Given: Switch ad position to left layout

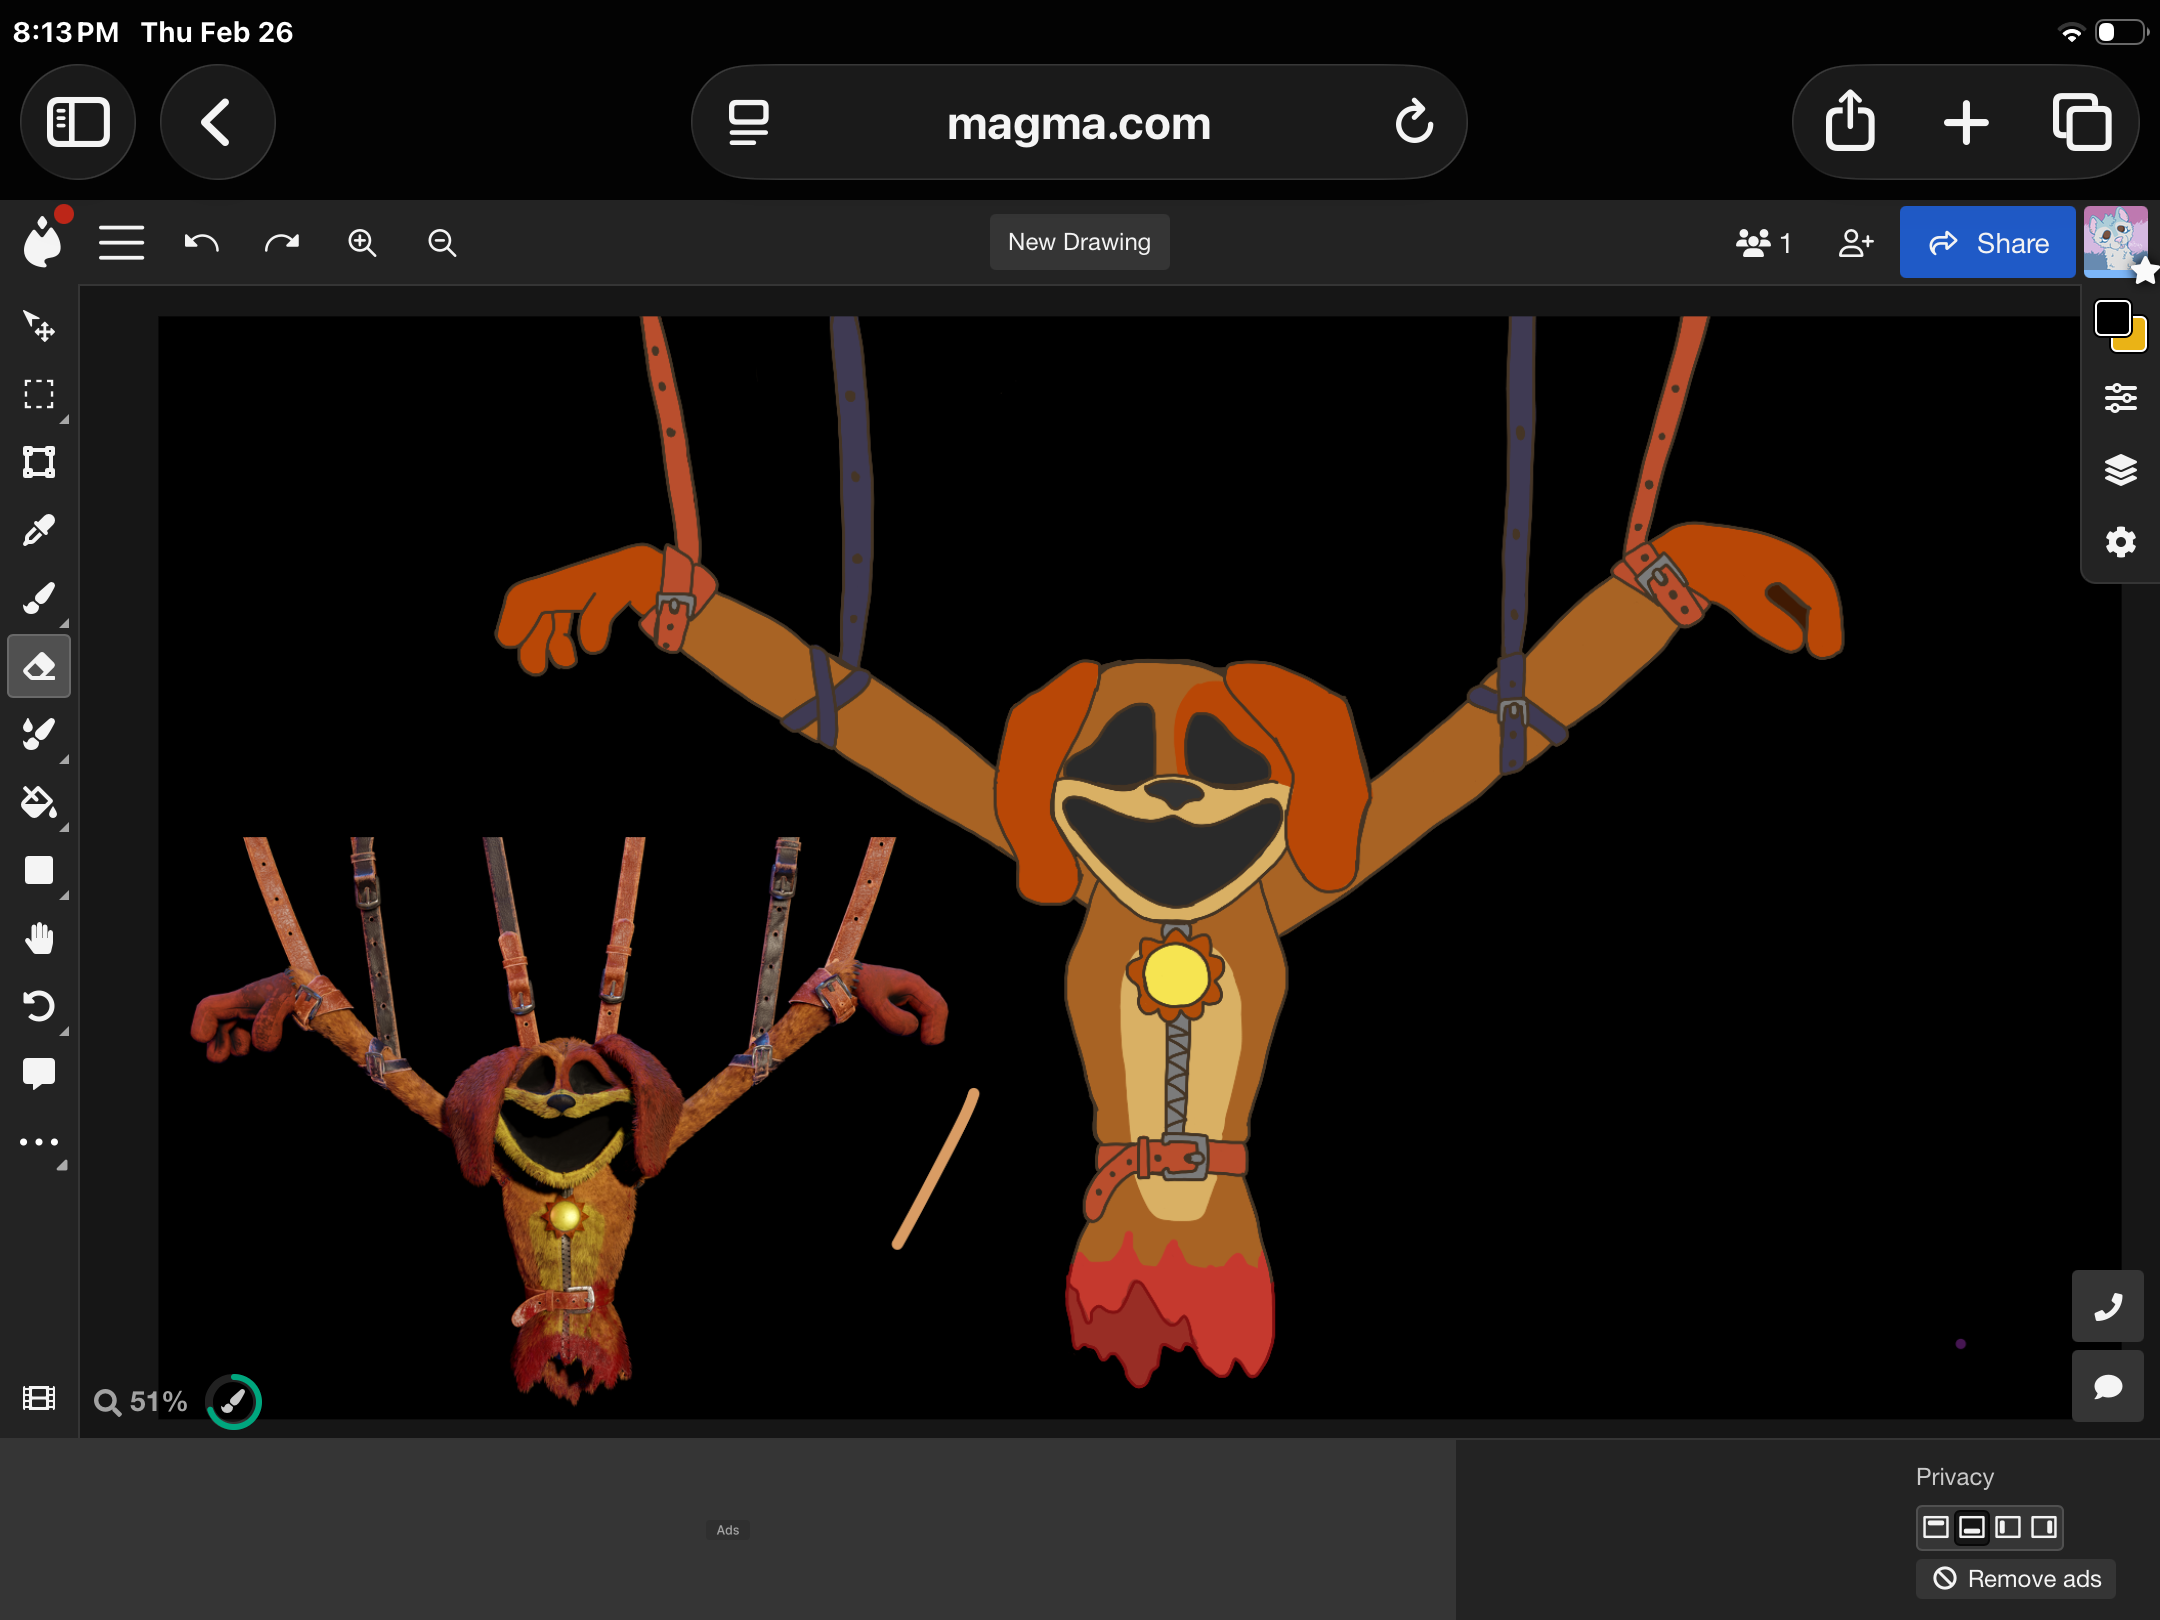Looking at the screenshot, I should click(x=2008, y=1527).
